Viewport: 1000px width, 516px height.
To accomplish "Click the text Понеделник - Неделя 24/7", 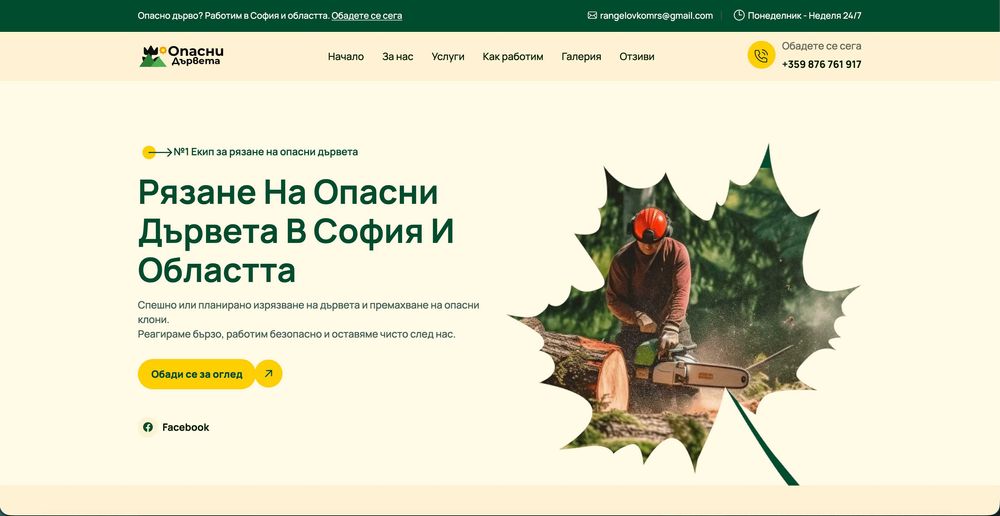I will click(x=804, y=16).
